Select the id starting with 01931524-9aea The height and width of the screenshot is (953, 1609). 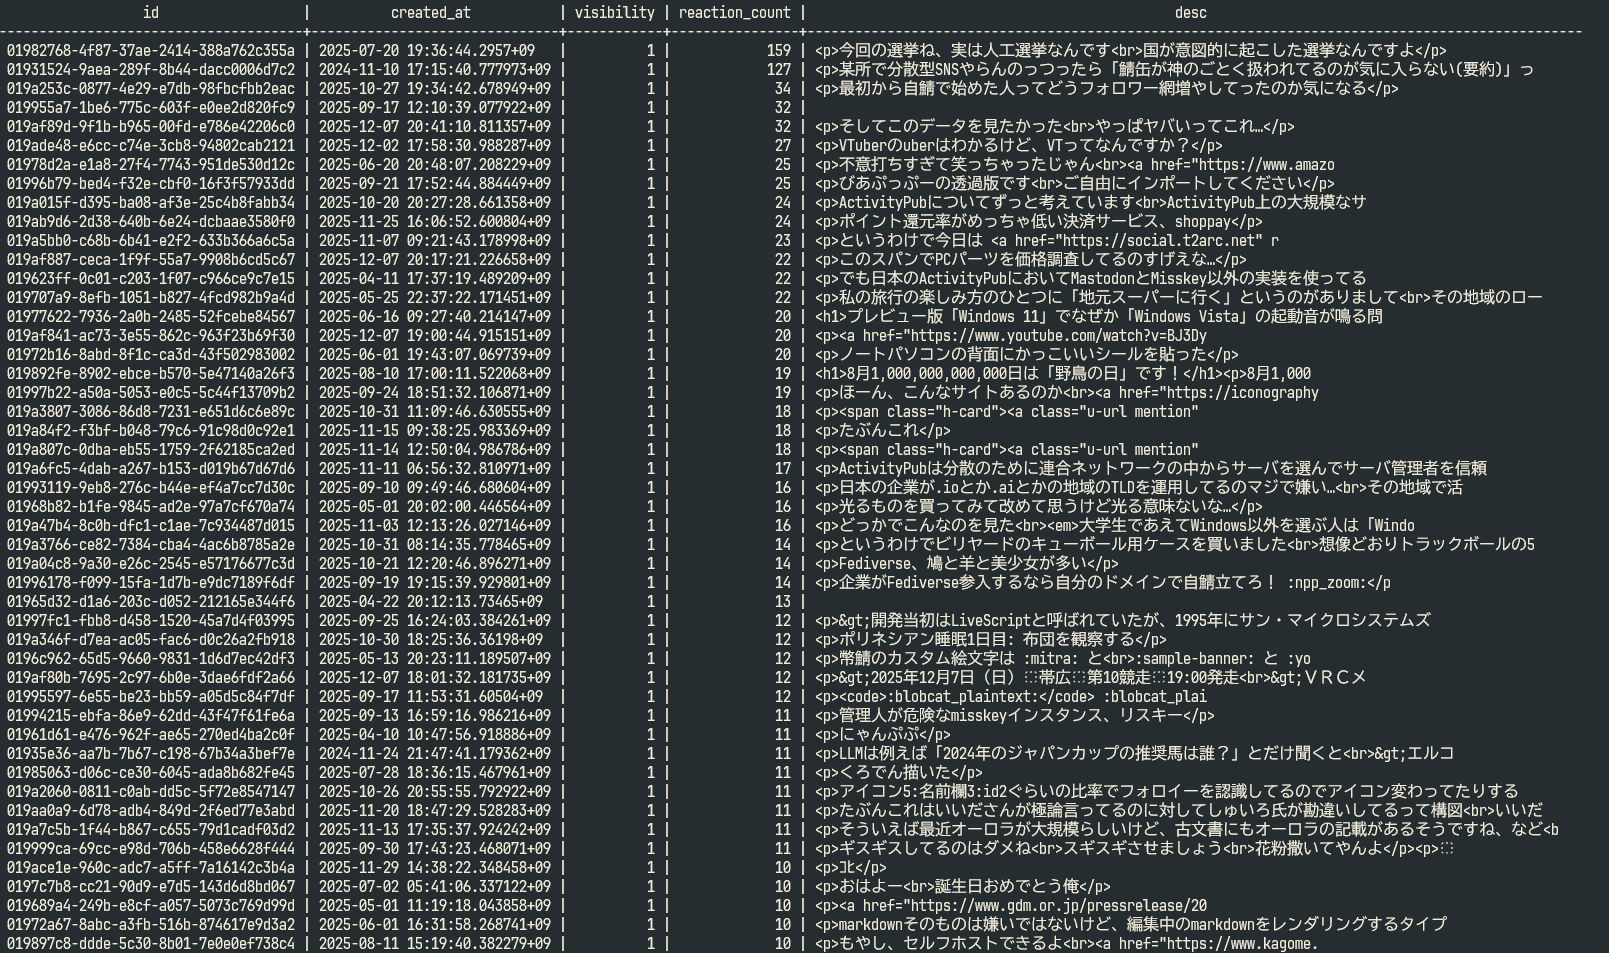[x=151, y=70]
